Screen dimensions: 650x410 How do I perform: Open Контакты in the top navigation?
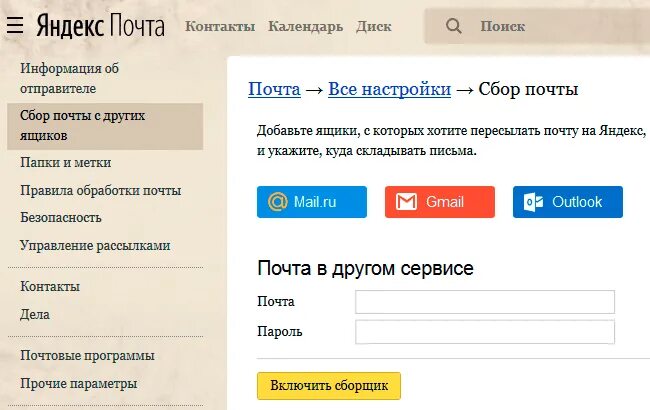(x=220, y=26)
